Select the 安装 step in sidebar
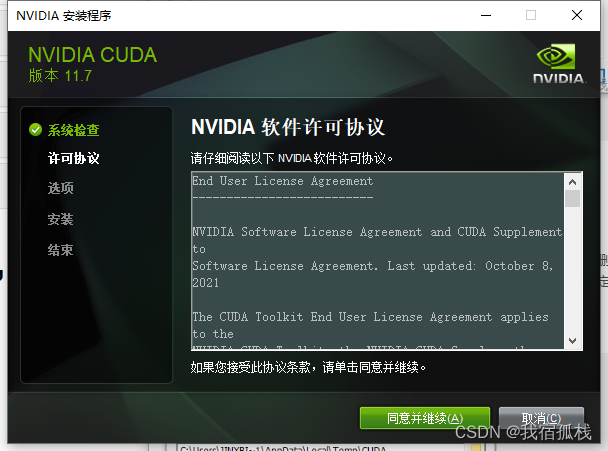Image resolution: width=608 pixels, height=451 pixels. (x=60, y=219)
